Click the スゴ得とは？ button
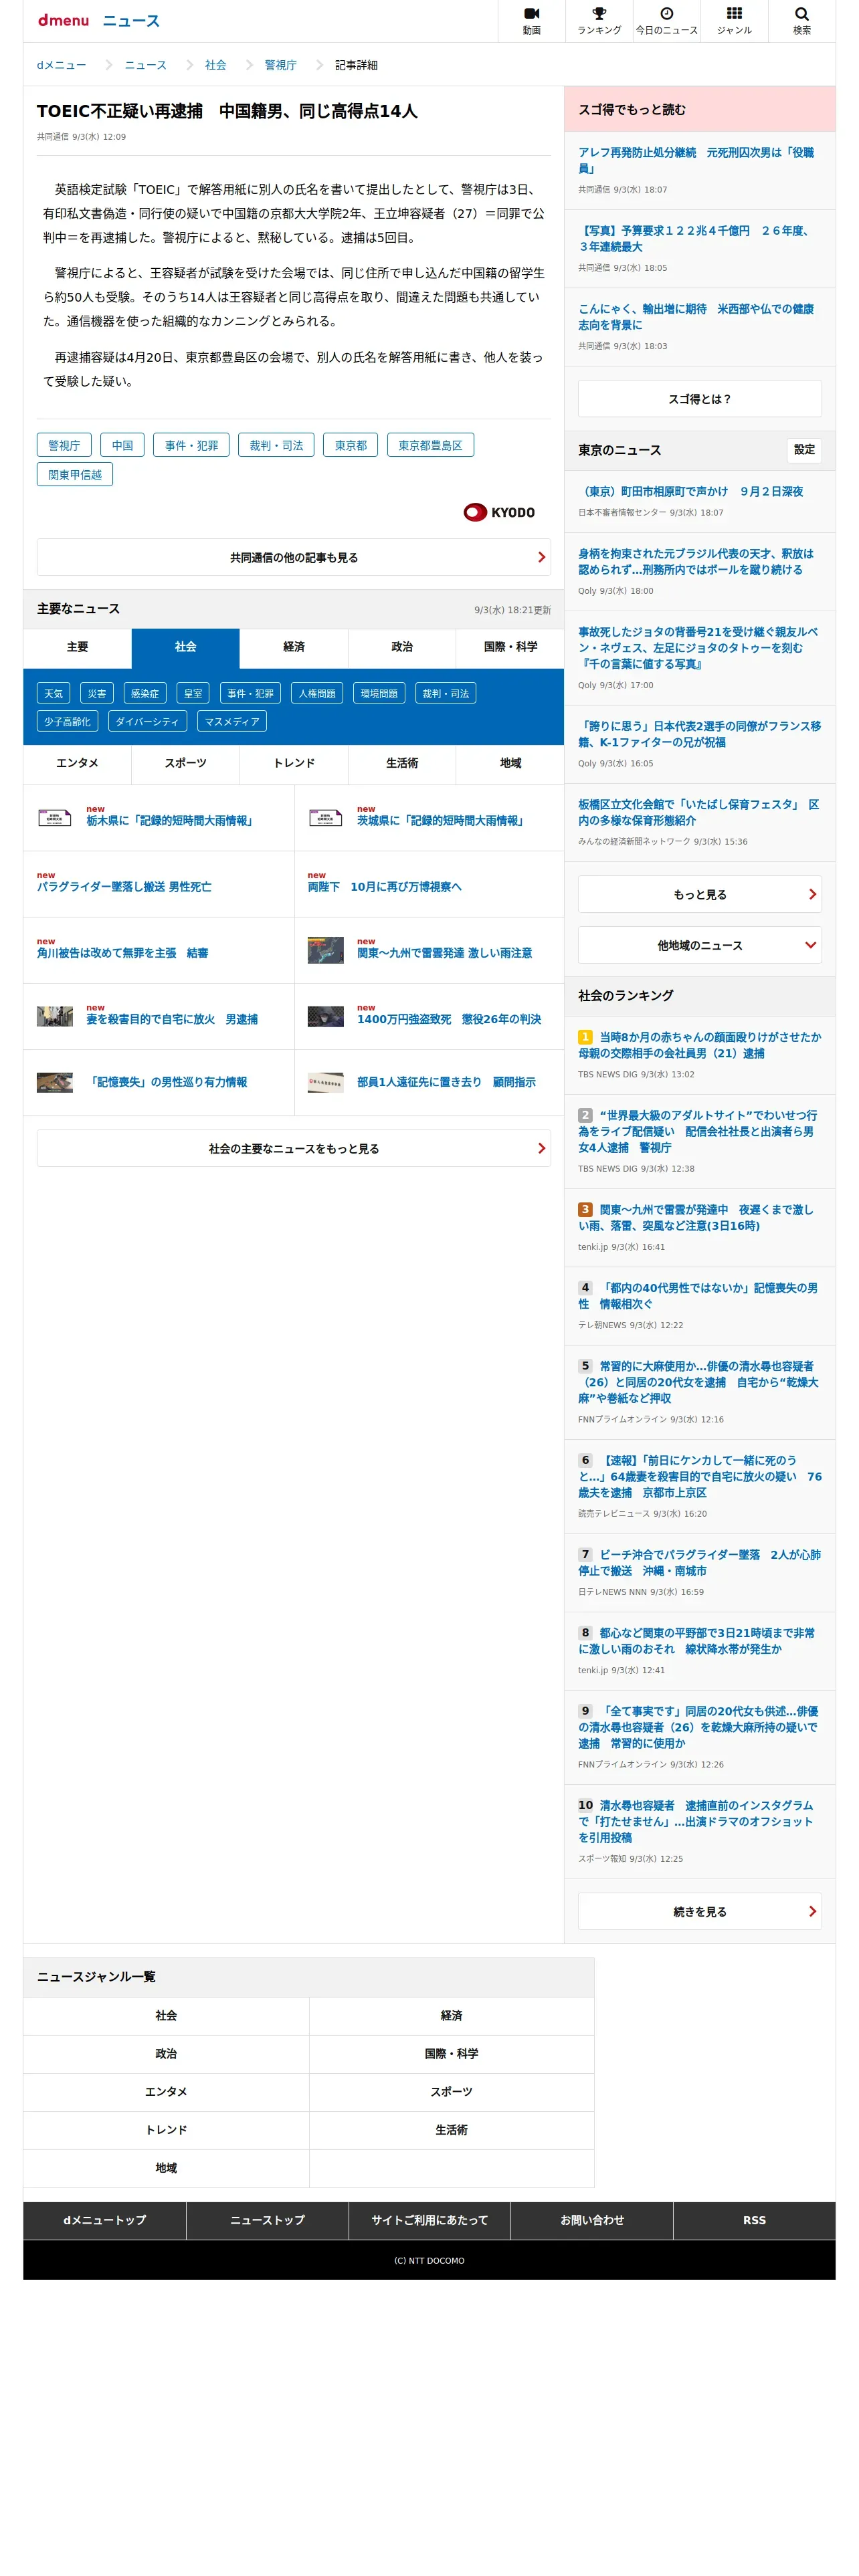 (699, 399)
